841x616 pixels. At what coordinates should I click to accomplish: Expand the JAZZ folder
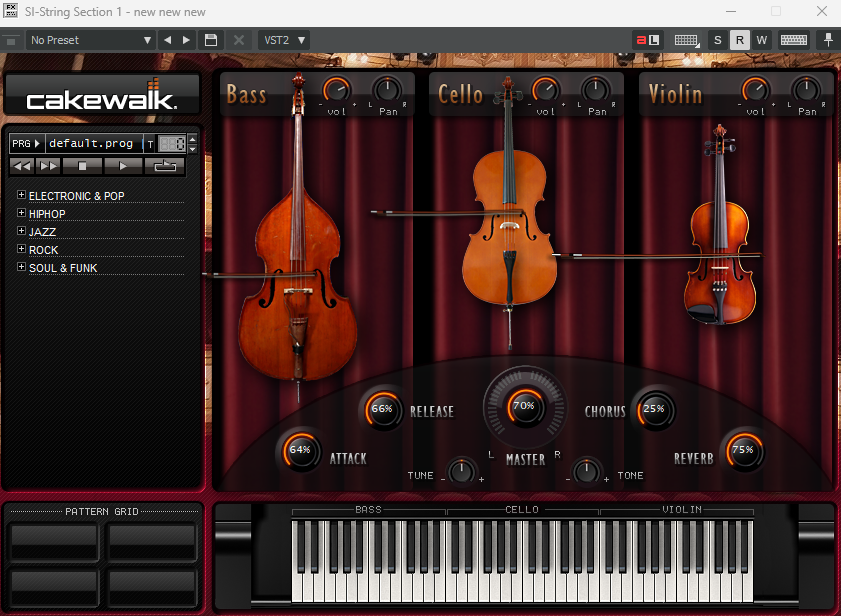coord(21,231)
